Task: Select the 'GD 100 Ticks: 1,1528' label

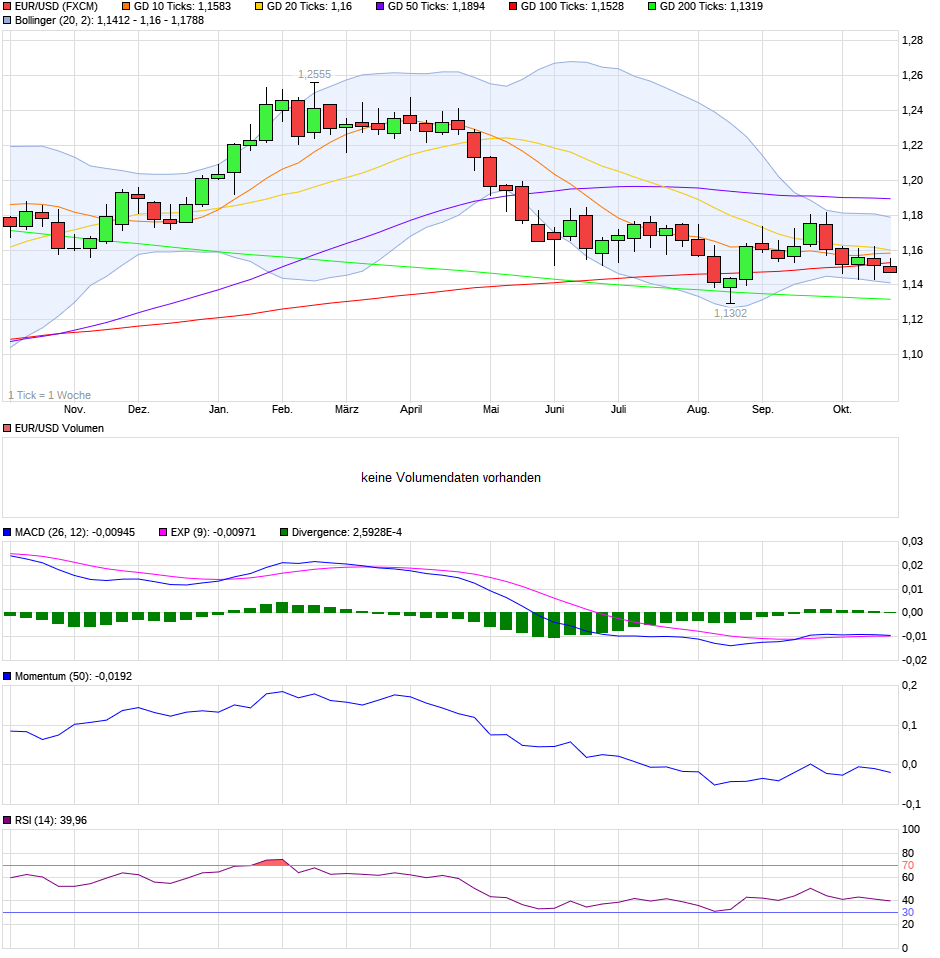Action: (x=572, y=7)
